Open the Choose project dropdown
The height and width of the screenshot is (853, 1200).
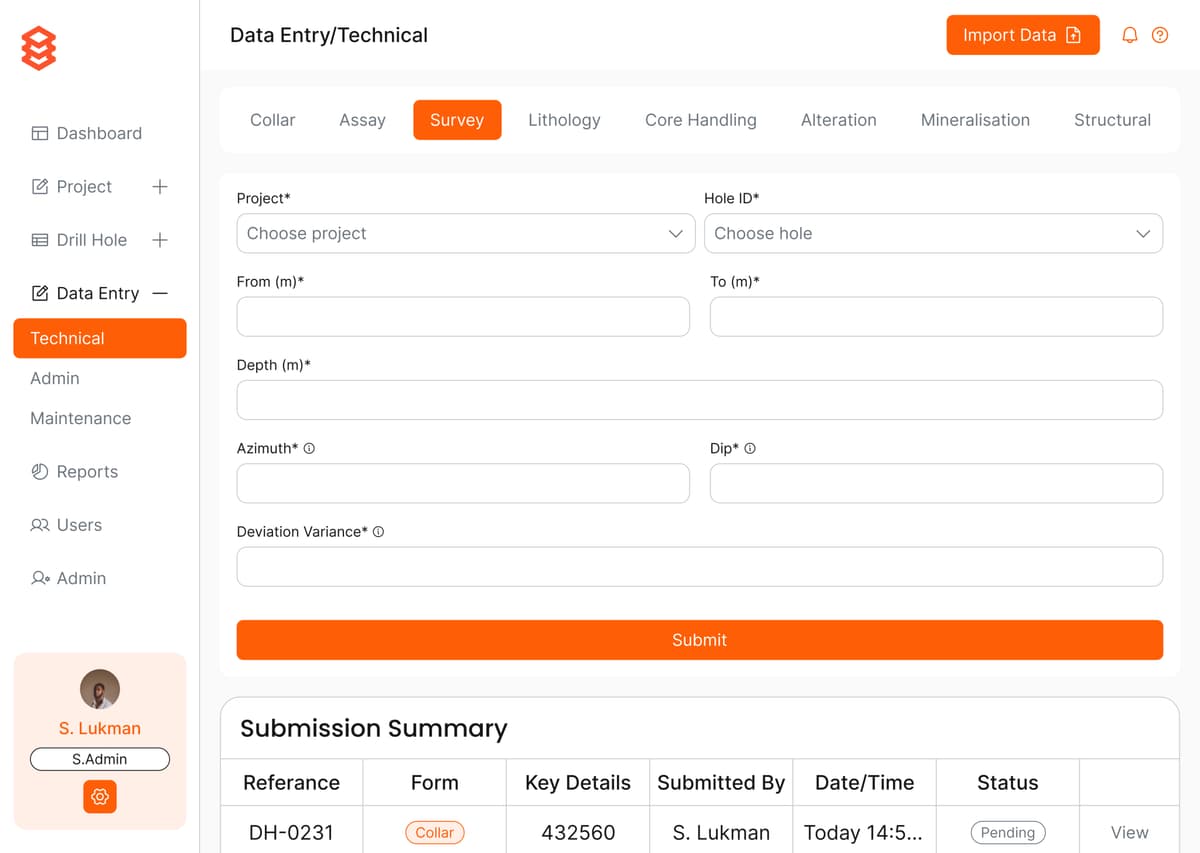pos(465,233)
